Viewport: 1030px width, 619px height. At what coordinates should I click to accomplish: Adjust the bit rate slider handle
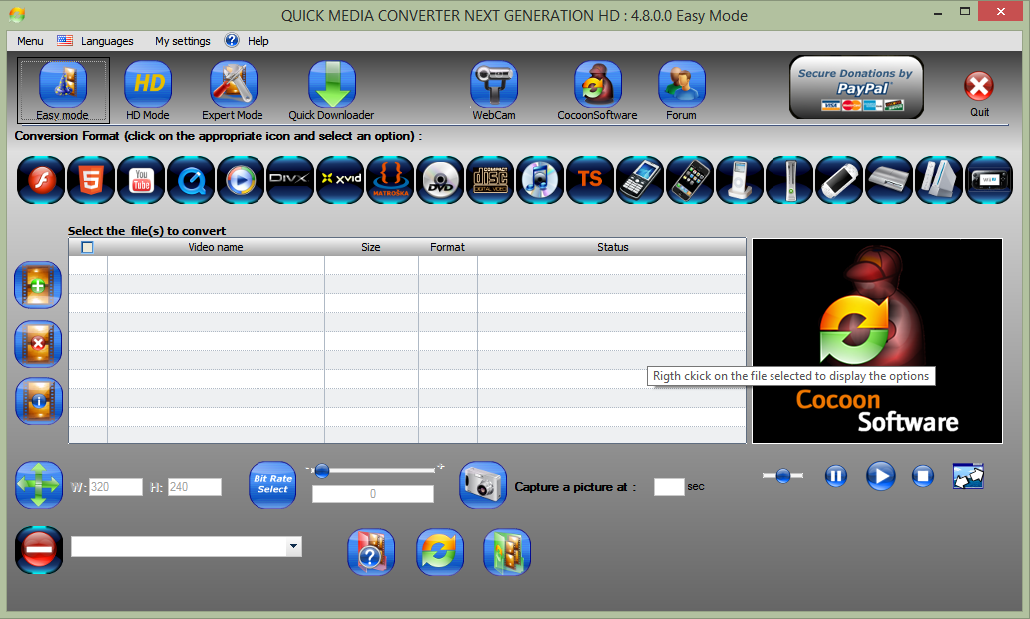click(321, 470)
